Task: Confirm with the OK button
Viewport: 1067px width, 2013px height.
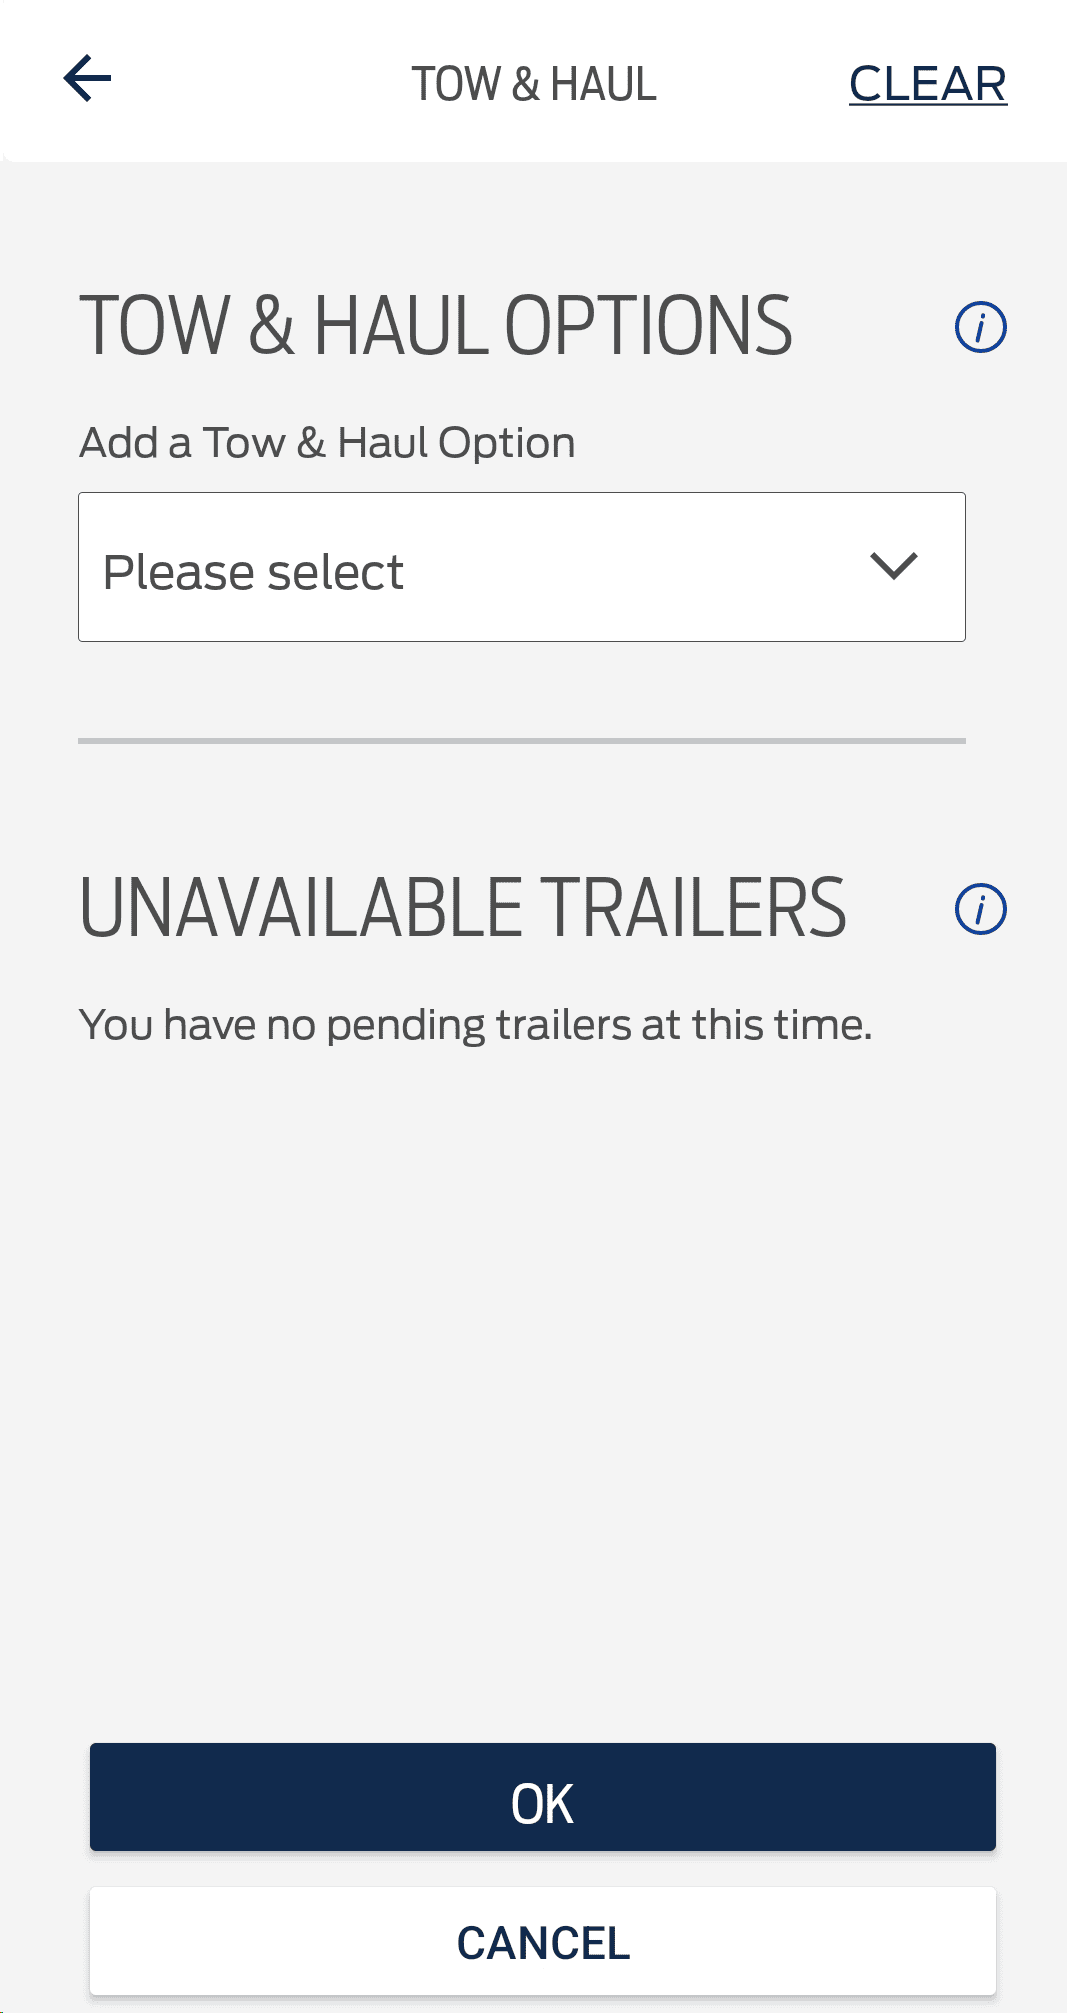Action: click(543, 1797)
